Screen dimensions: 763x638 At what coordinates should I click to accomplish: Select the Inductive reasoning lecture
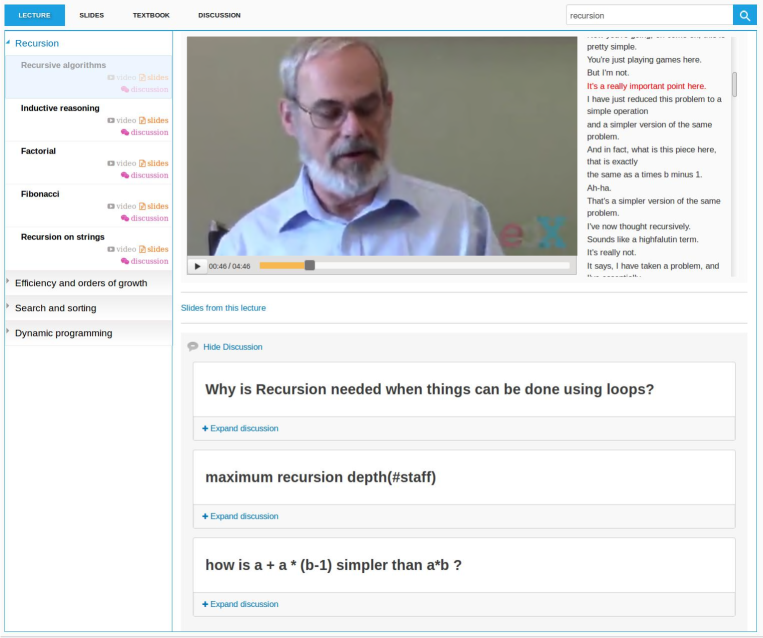tap(60, 108)
